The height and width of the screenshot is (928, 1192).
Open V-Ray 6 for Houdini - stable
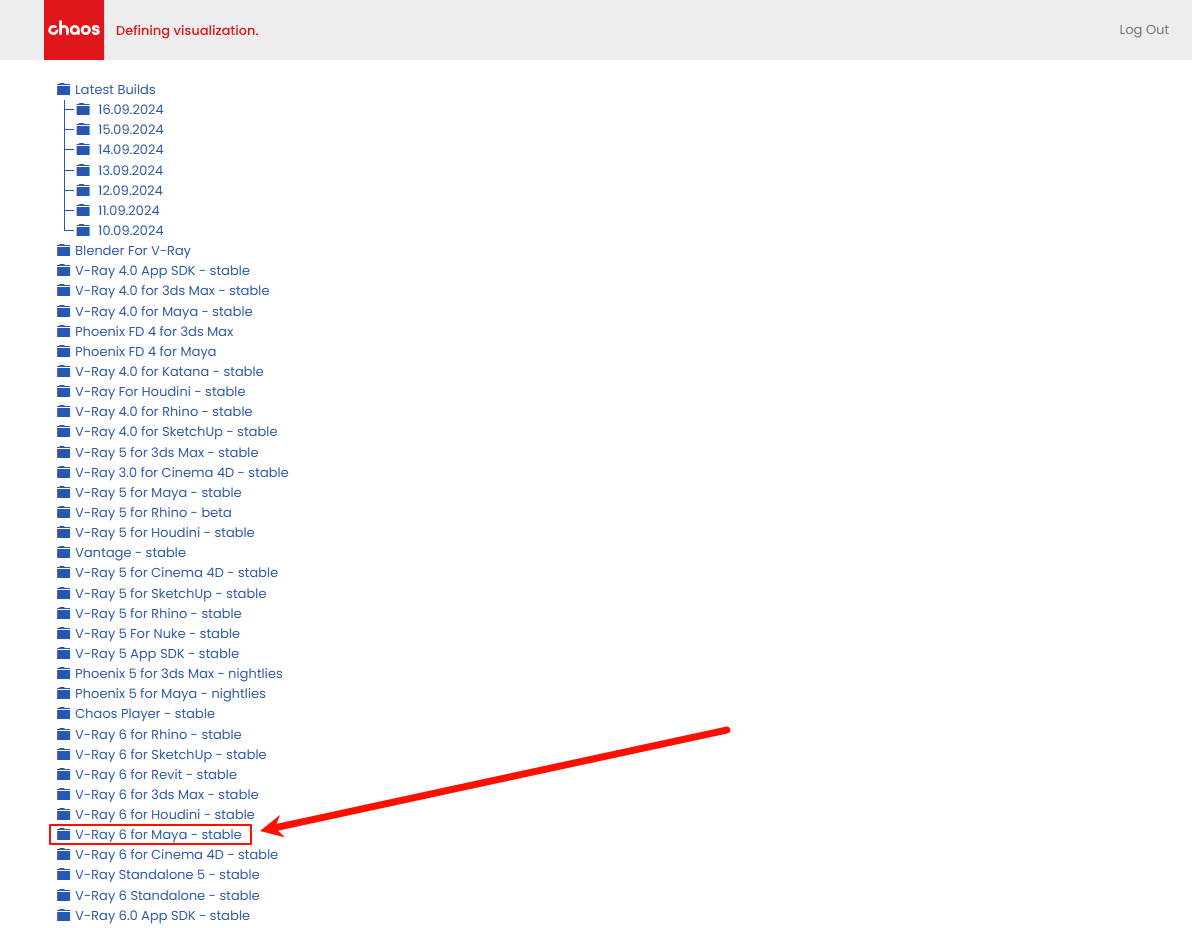click(164, 815)
